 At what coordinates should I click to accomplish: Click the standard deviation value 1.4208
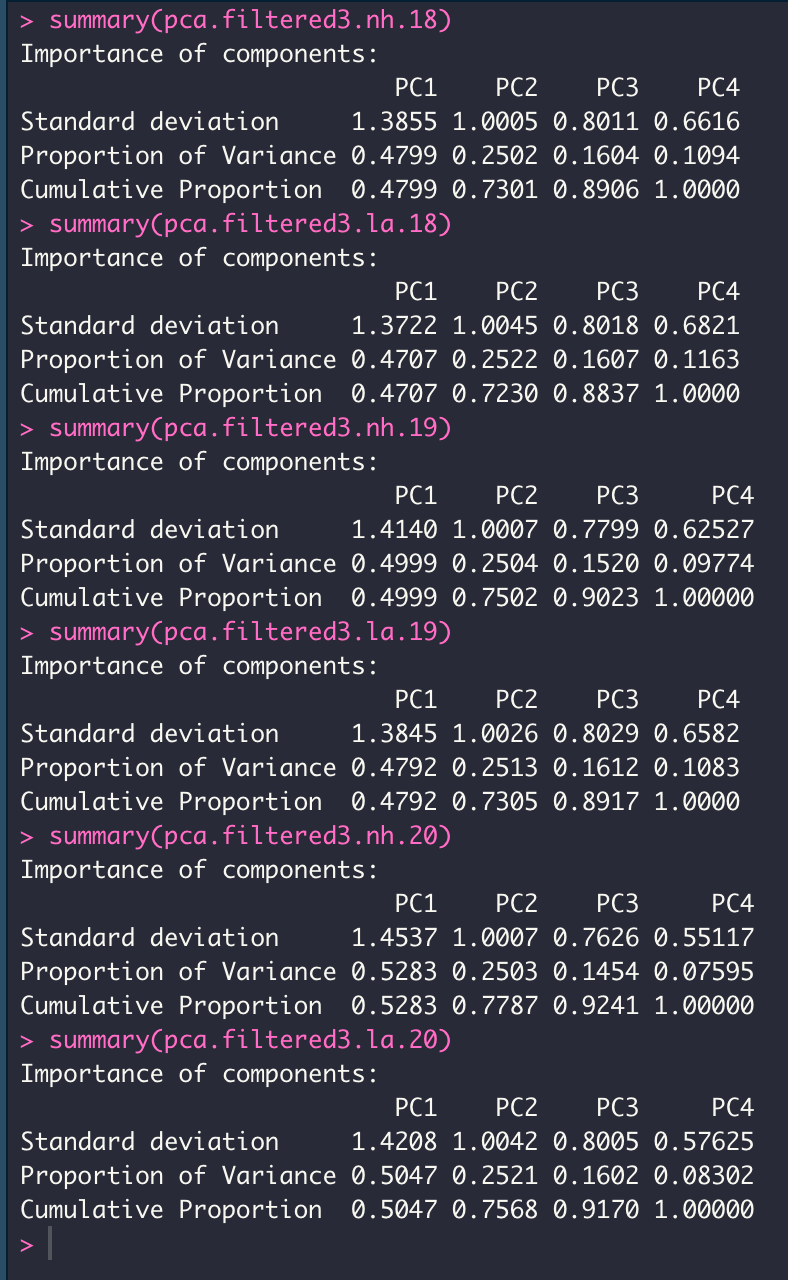(x=394, y=1142)
